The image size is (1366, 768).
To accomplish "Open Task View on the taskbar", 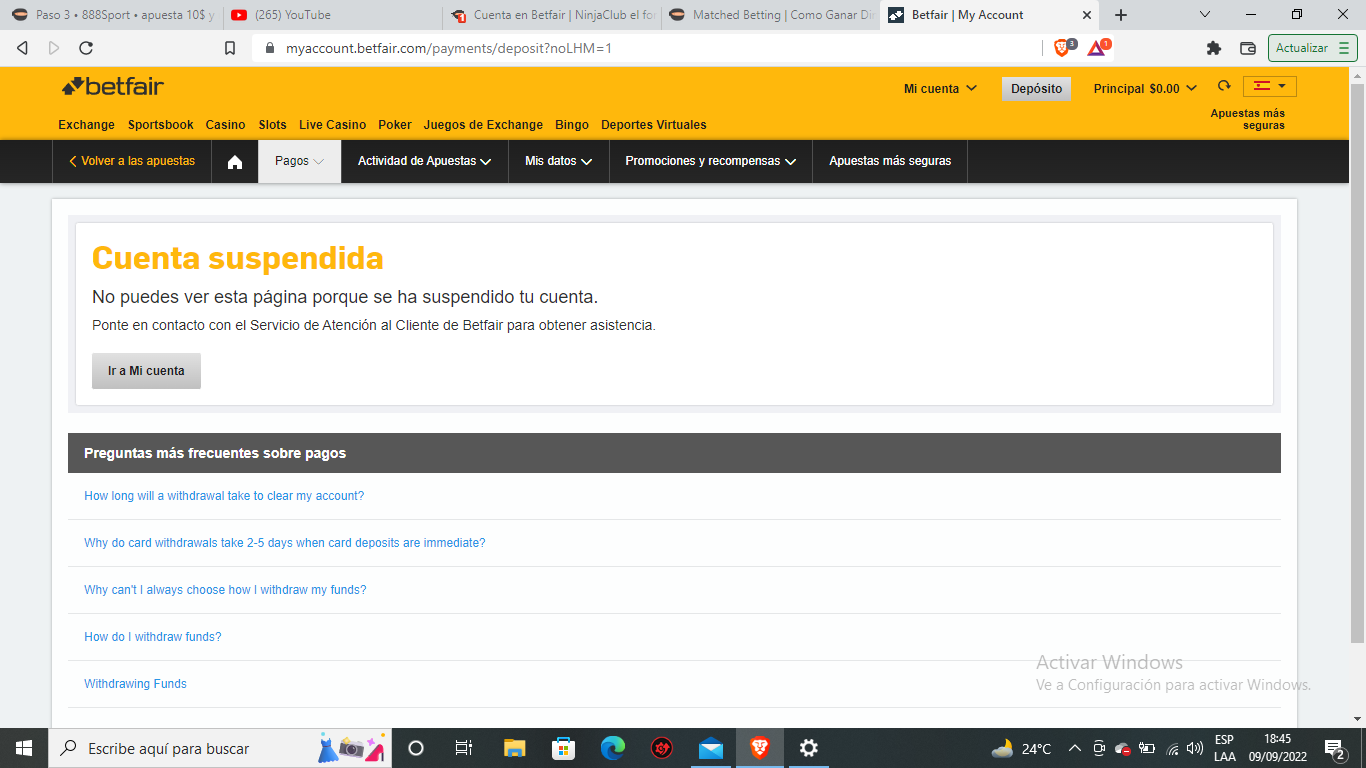I will pyautogui.click(x=464, y=748).
